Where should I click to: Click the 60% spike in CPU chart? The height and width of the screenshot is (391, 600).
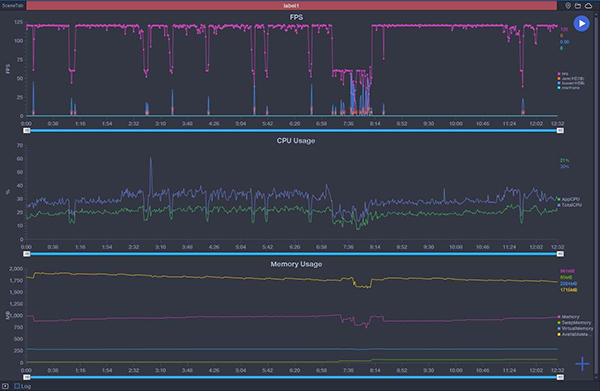[151, 158]
